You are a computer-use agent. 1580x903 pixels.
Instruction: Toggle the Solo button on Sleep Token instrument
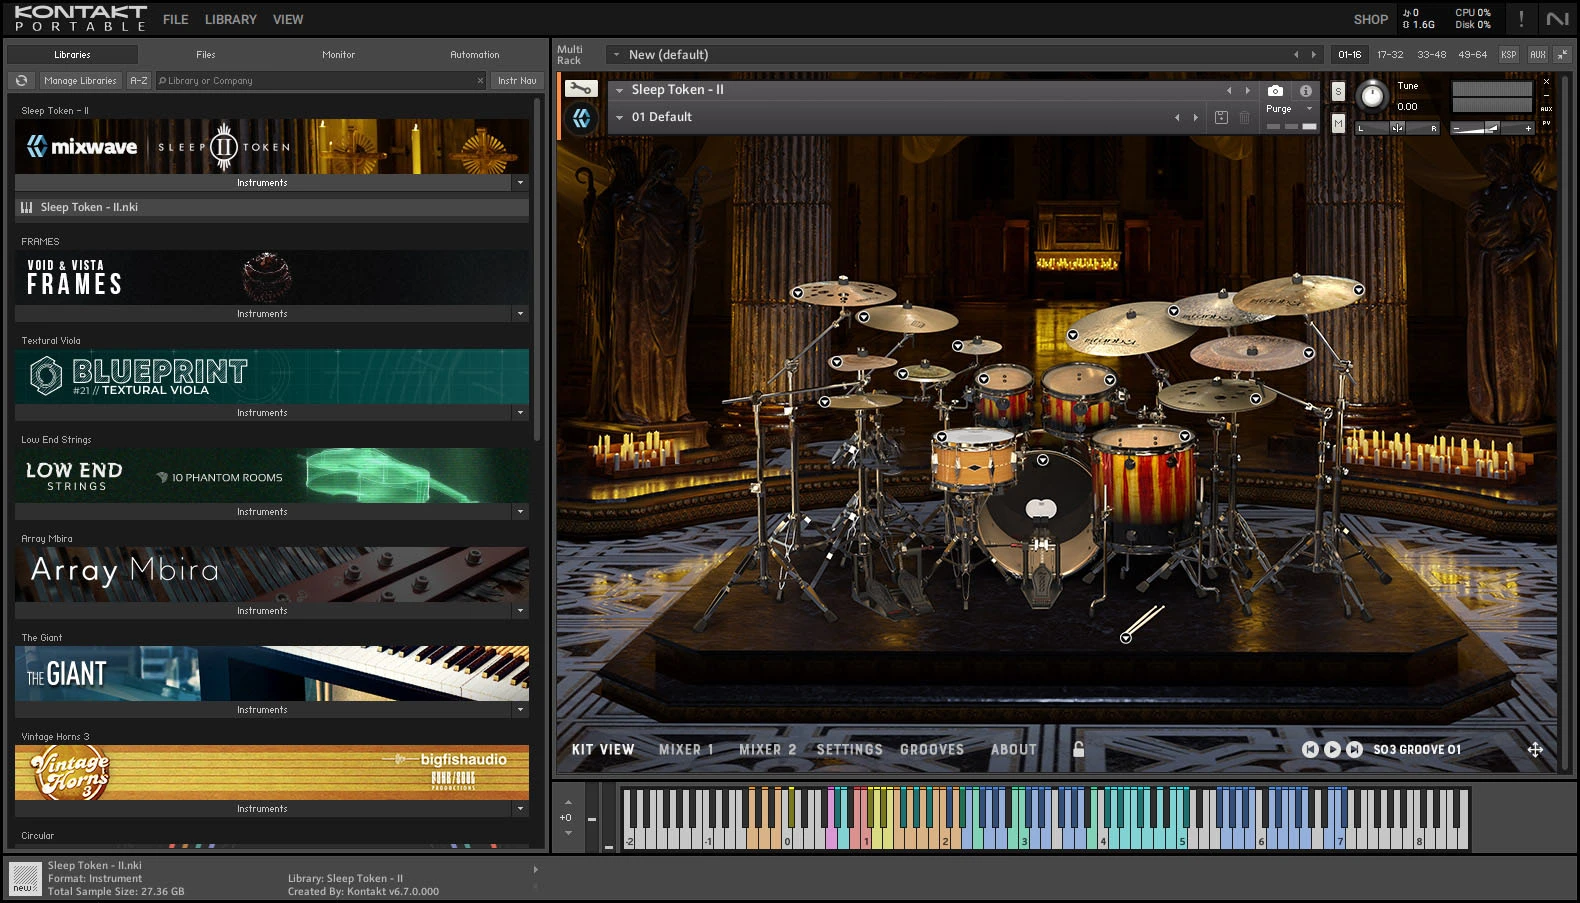point(1338,92)
